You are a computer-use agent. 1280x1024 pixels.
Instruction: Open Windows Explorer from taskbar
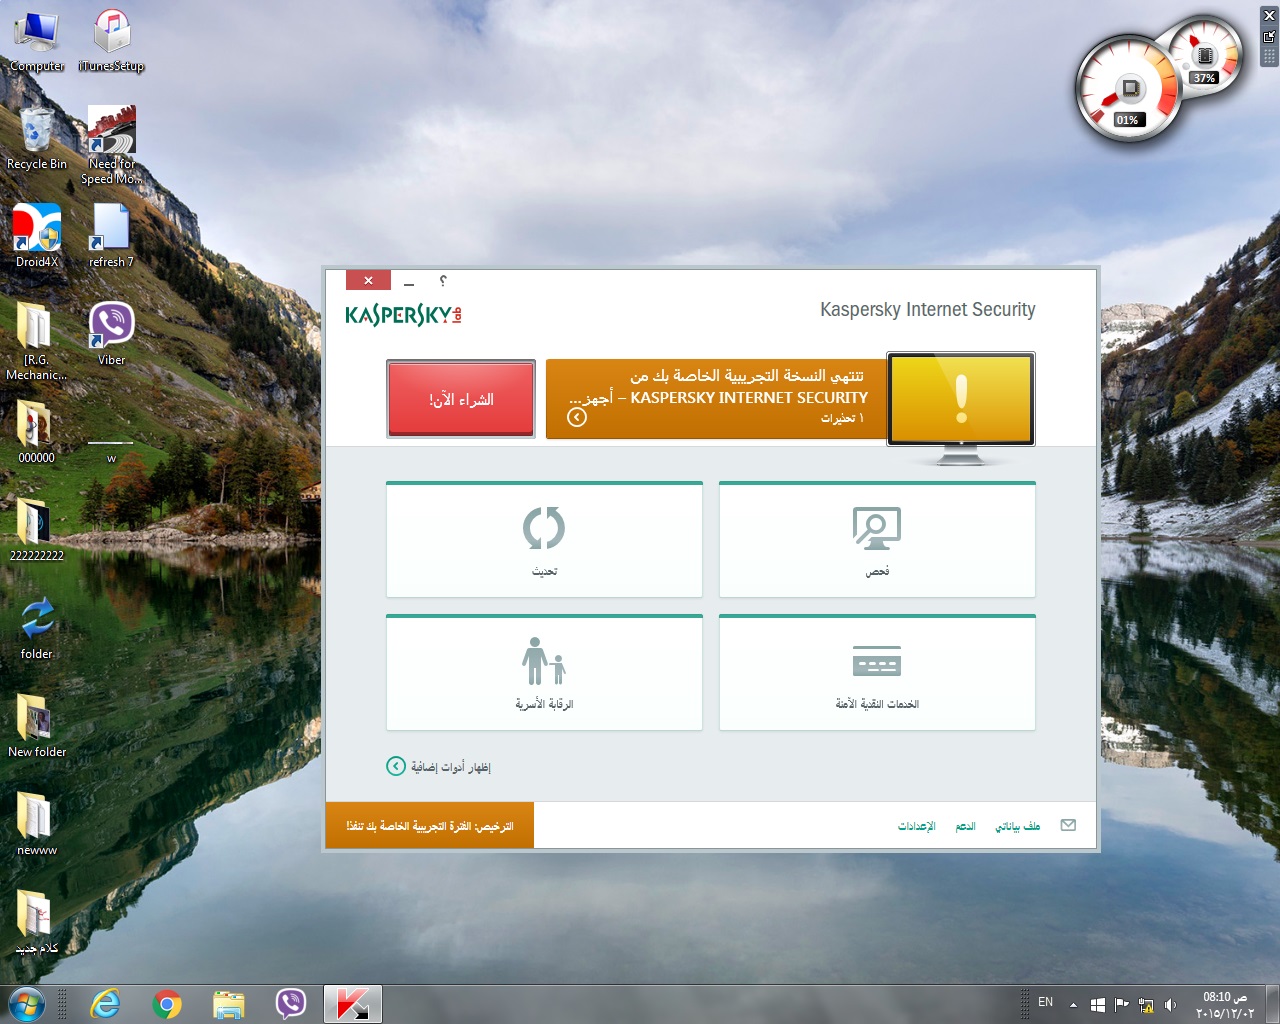point(229,1004)
